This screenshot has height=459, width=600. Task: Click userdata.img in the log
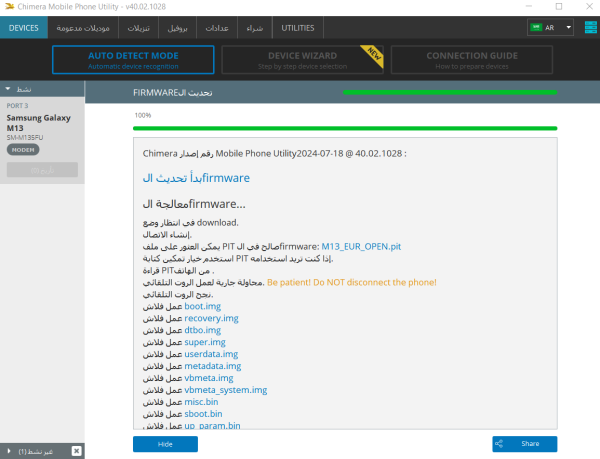(x=211, y=354)
